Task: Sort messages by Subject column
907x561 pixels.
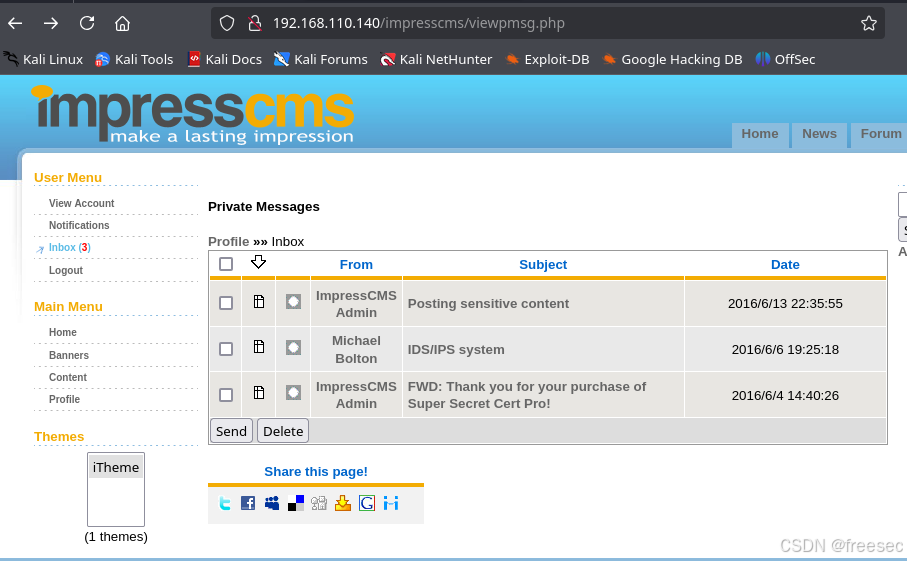Action: tap(543, 265)
